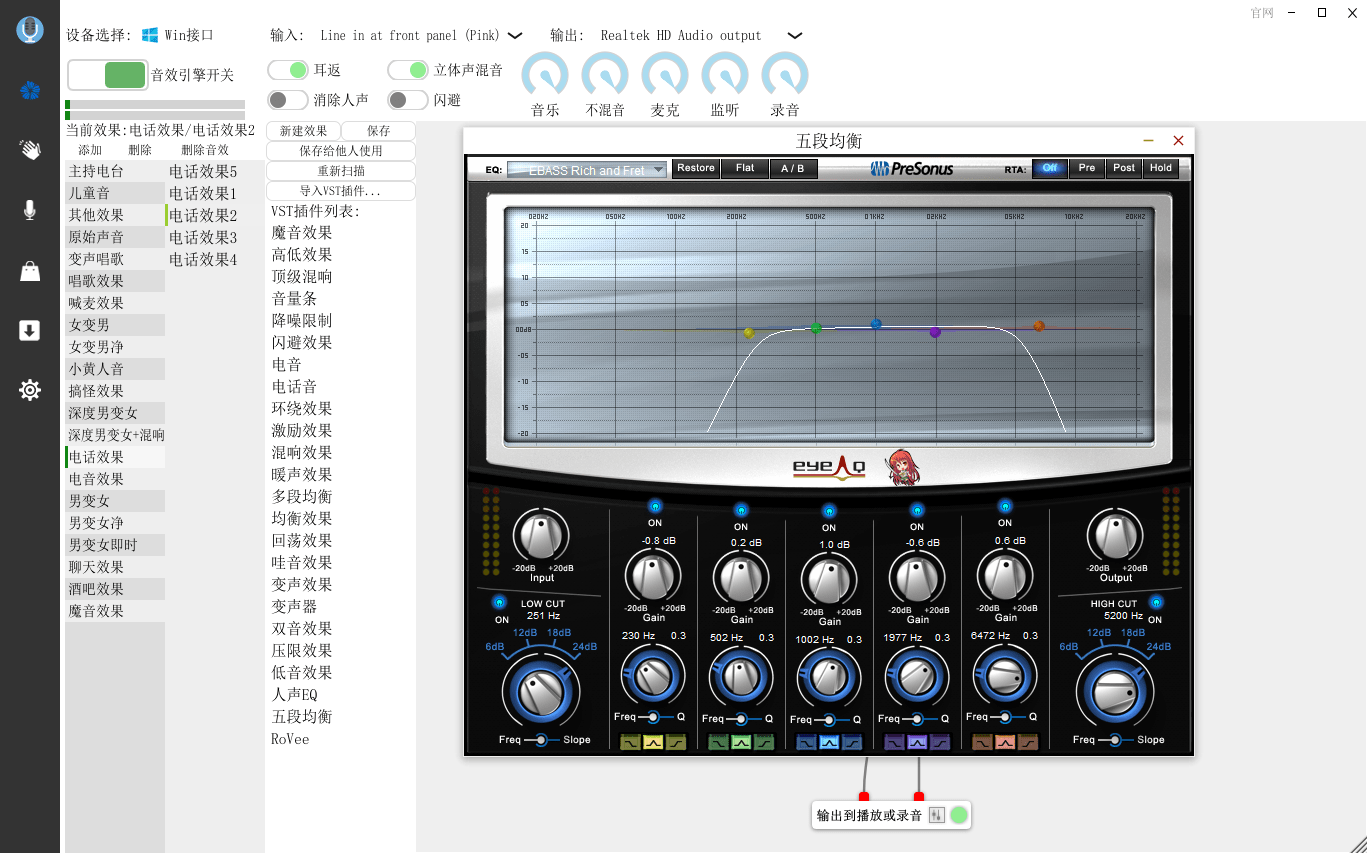Click the anime character icon under the EQ graph
This screenshot has height=853, width=1367.
pyautogui.click(x=902, y=466)
